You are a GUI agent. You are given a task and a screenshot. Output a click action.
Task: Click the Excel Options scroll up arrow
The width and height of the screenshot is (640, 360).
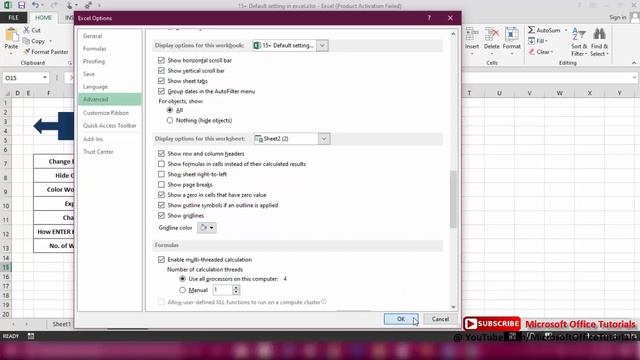pyautogui.click(x=453, y=34)
